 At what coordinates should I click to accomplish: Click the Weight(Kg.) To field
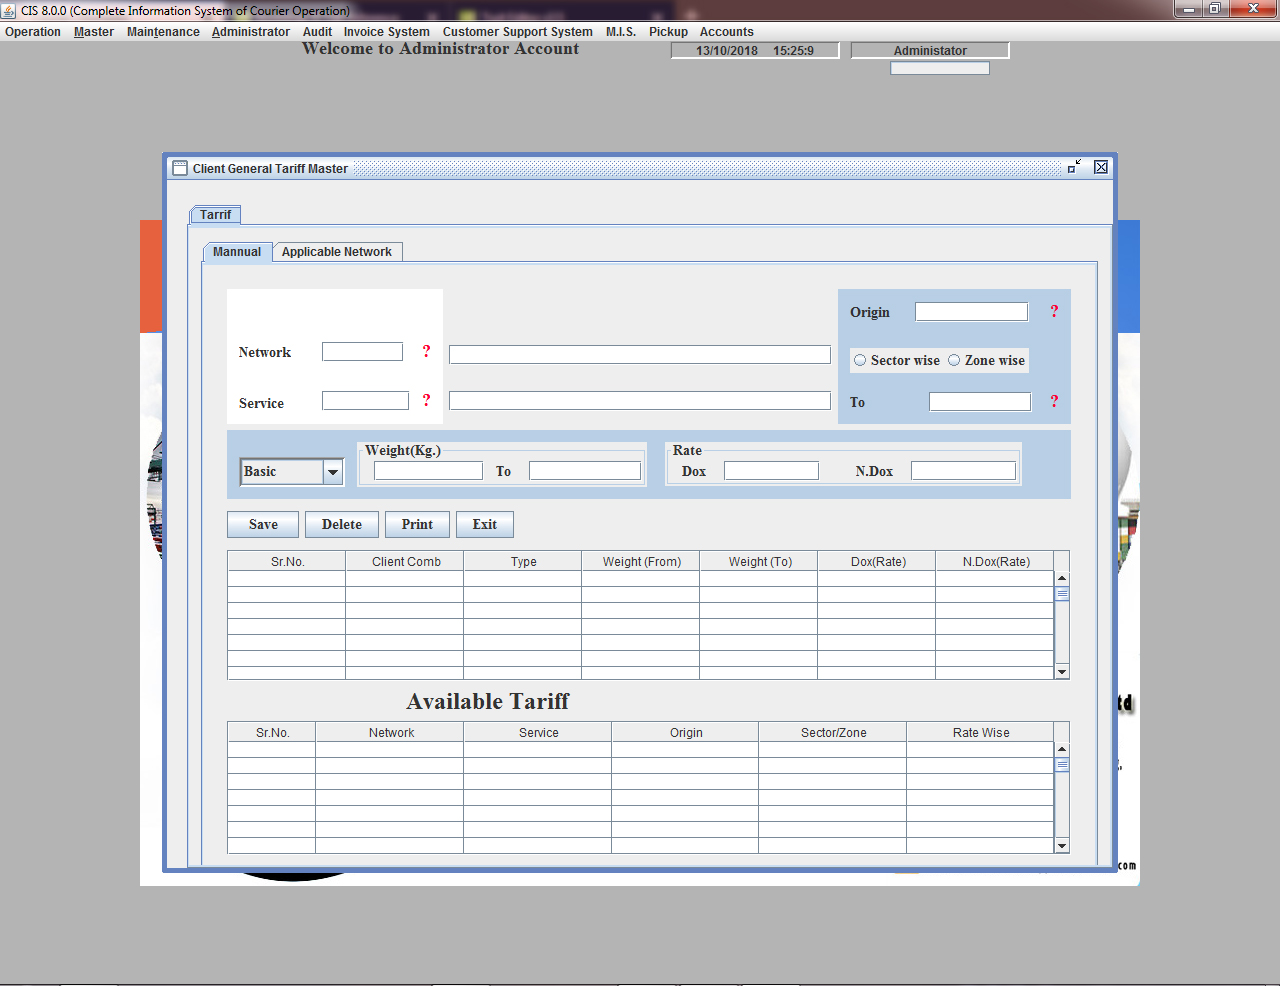(585, 471)
